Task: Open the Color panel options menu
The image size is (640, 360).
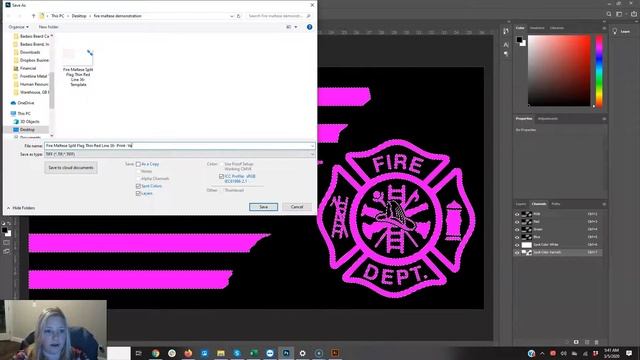Action: coord(604,28)
